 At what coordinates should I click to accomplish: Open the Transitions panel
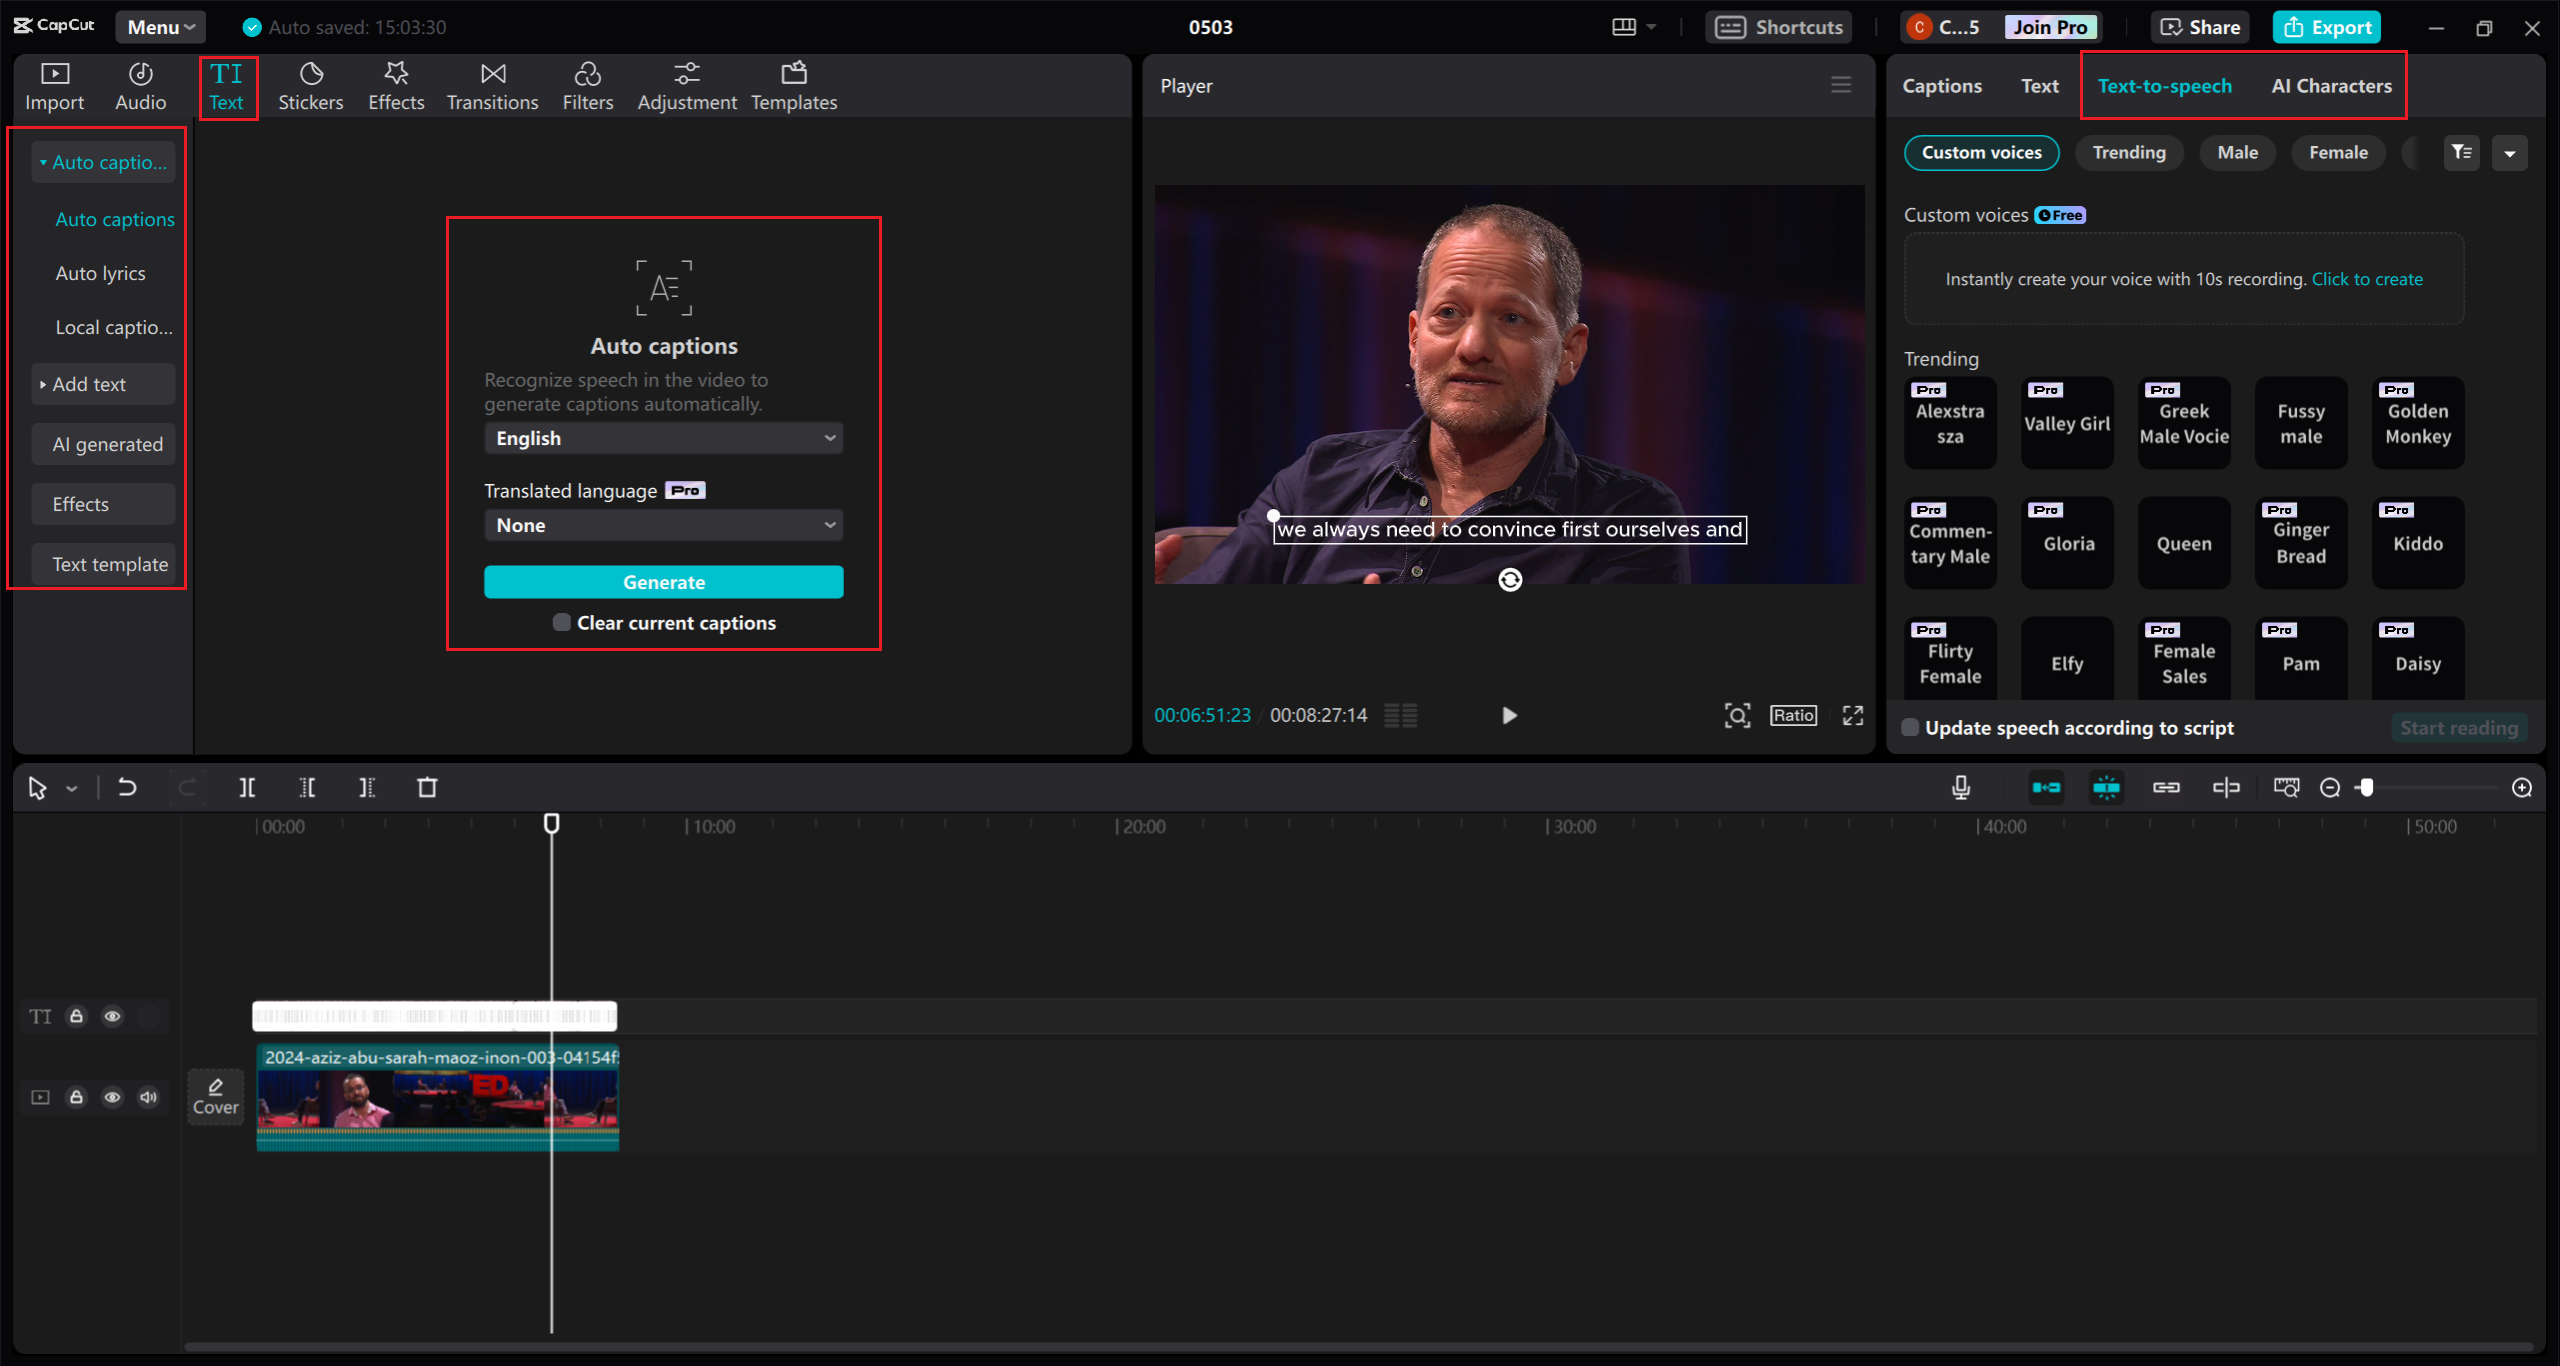(493, 85)
